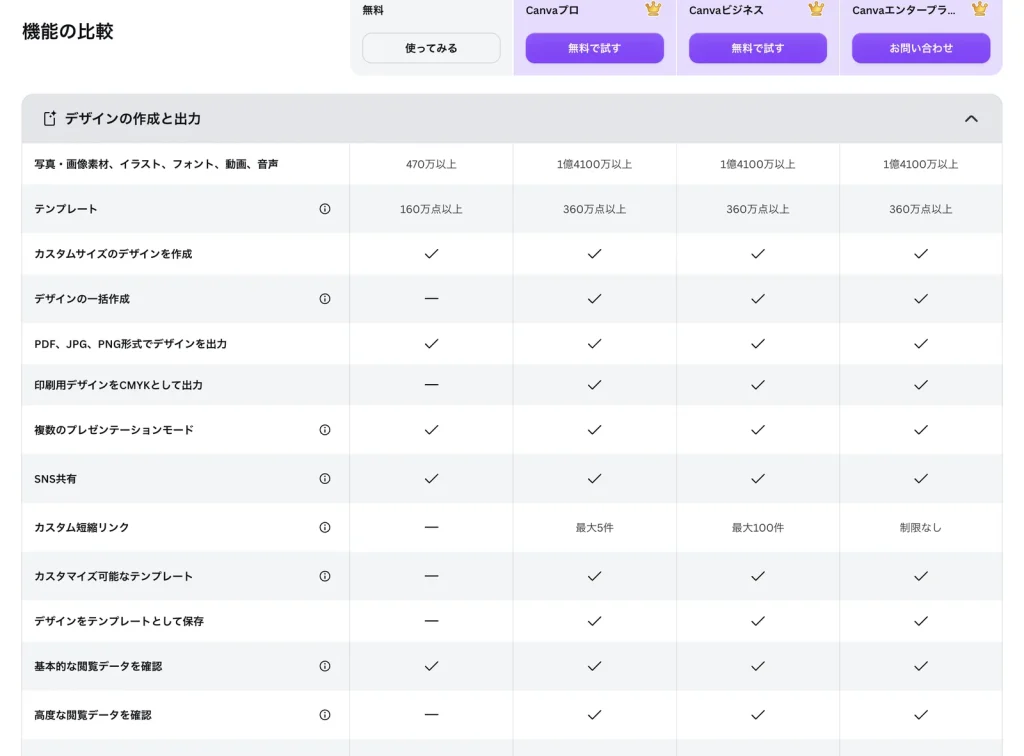Select the Canvaプロ plan column heading

click(x=552, y=10)
